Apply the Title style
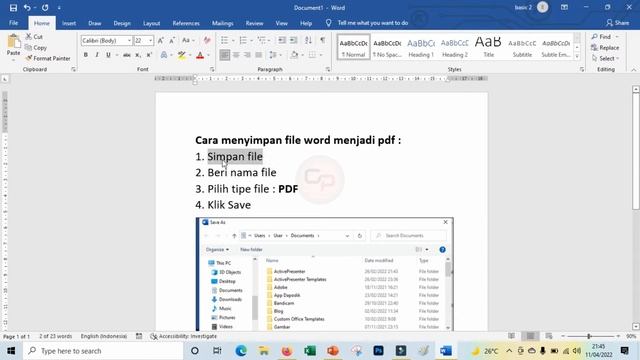The image size is (640, 360). [488, 47]
